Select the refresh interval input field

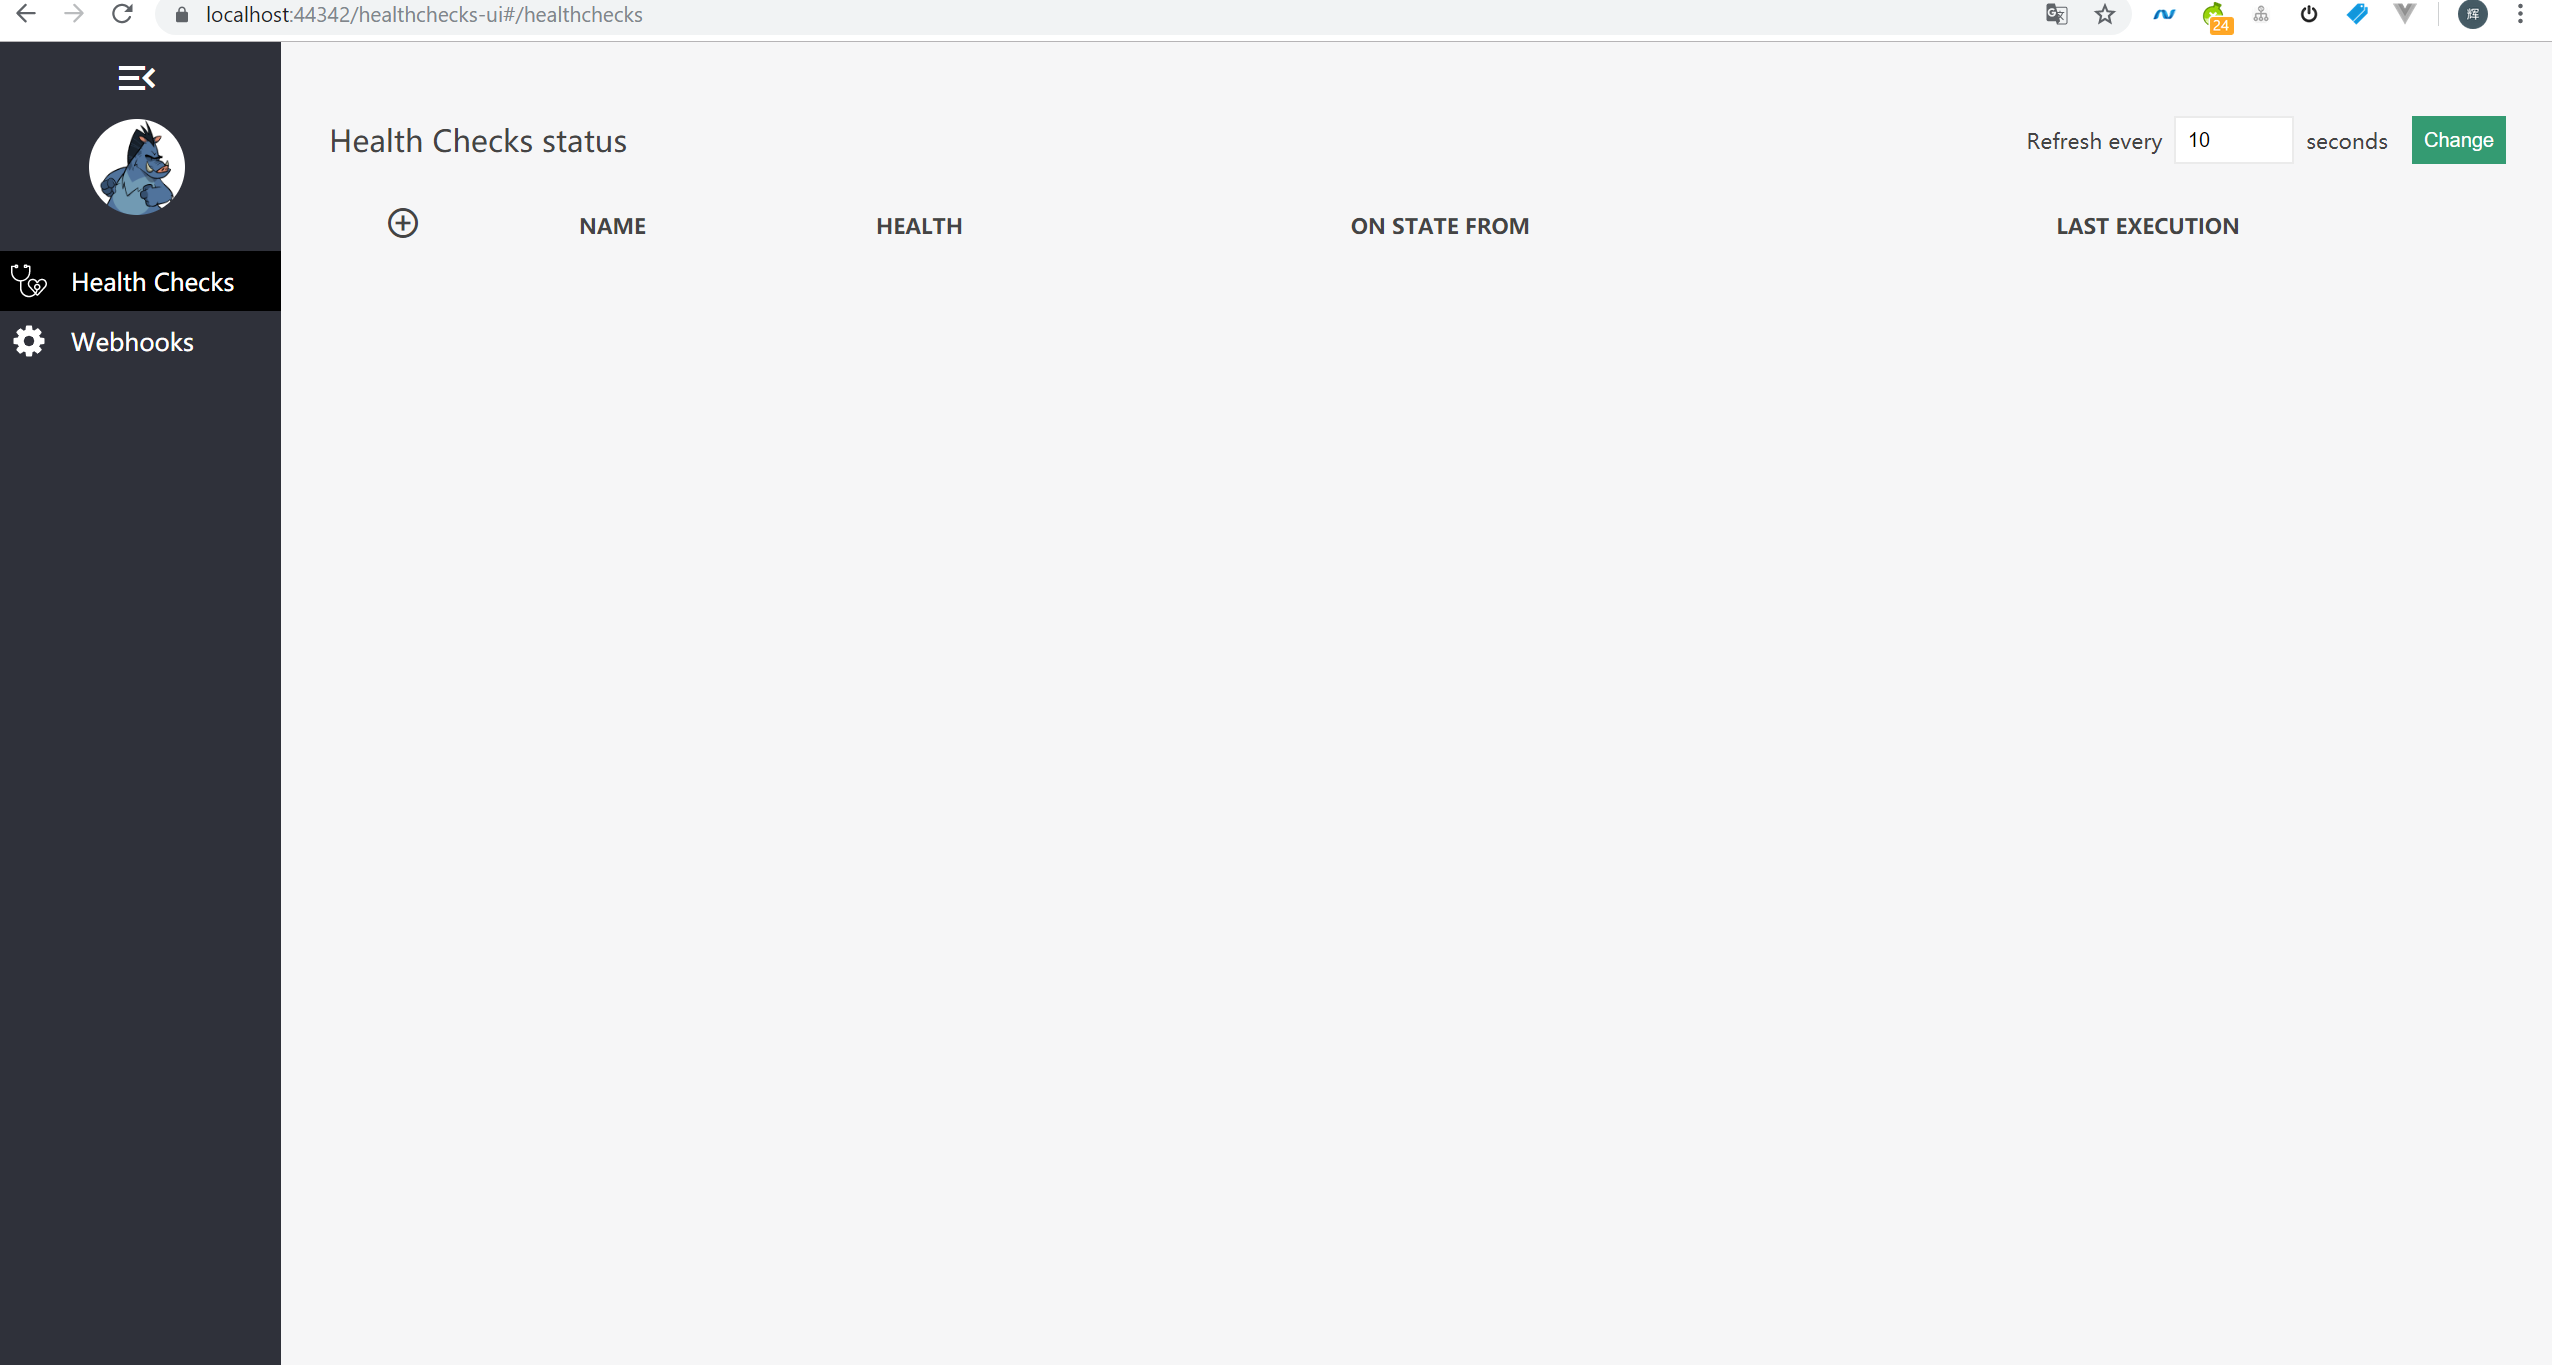tap(2231, 140)
